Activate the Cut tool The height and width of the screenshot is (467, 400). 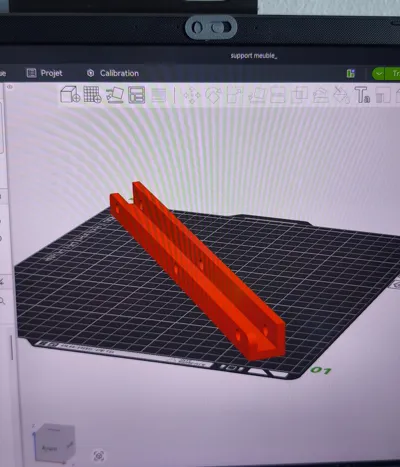point(278,95)
